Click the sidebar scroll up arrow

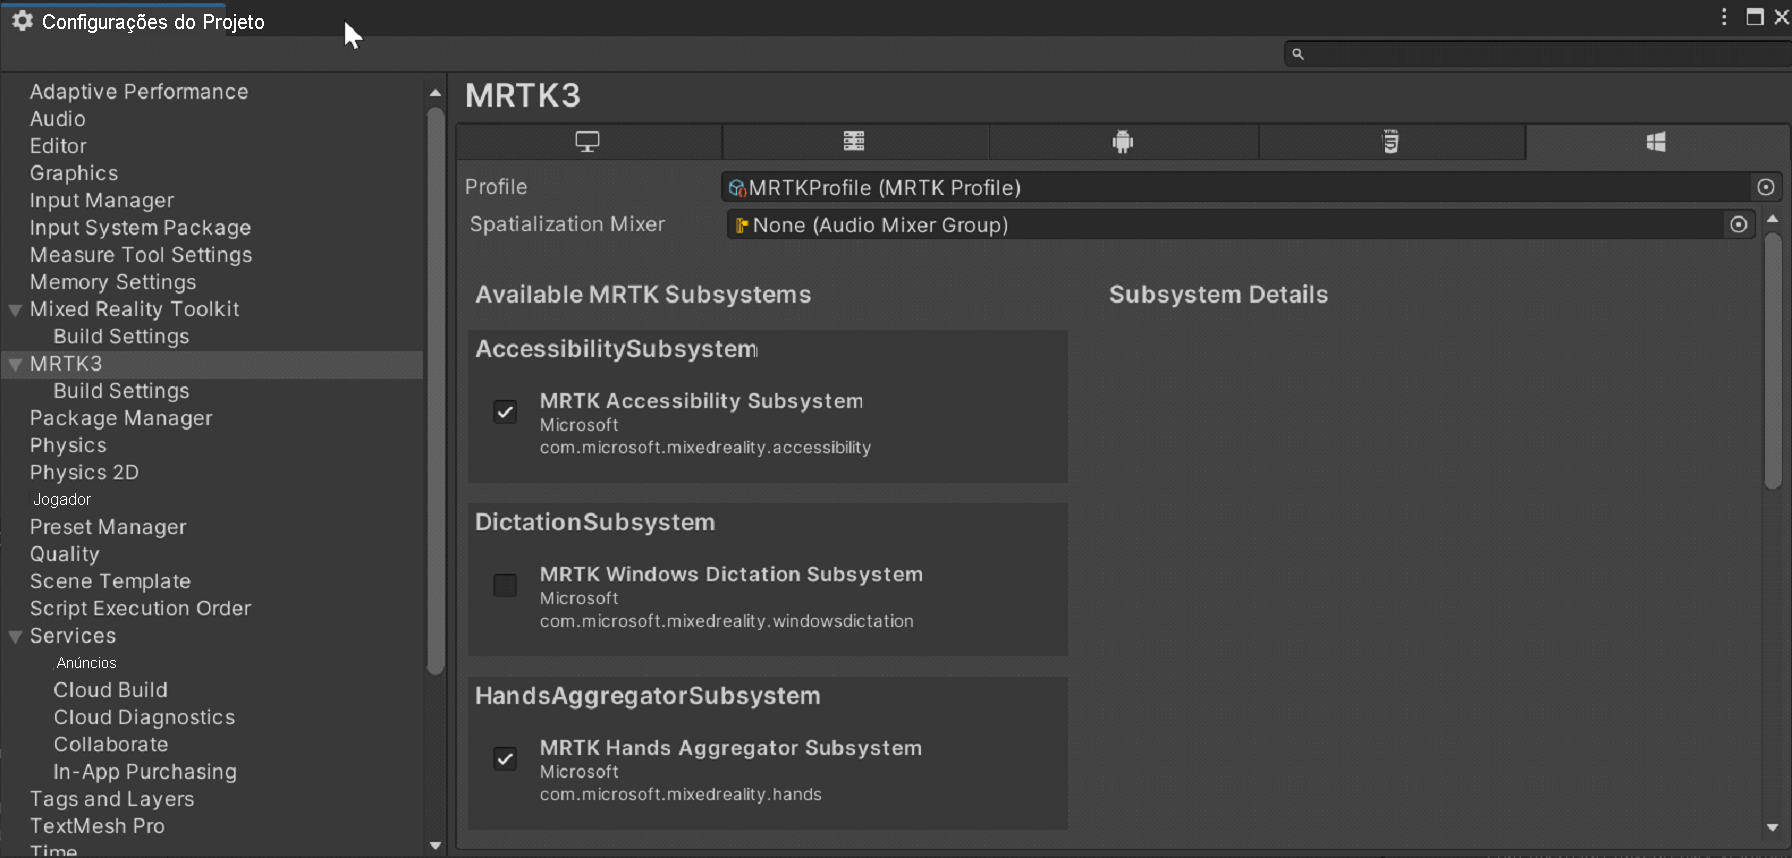435,93
